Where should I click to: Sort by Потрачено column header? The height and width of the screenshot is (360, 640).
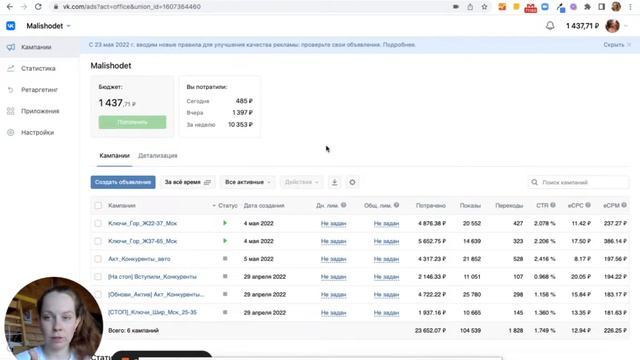pos(431,205)
